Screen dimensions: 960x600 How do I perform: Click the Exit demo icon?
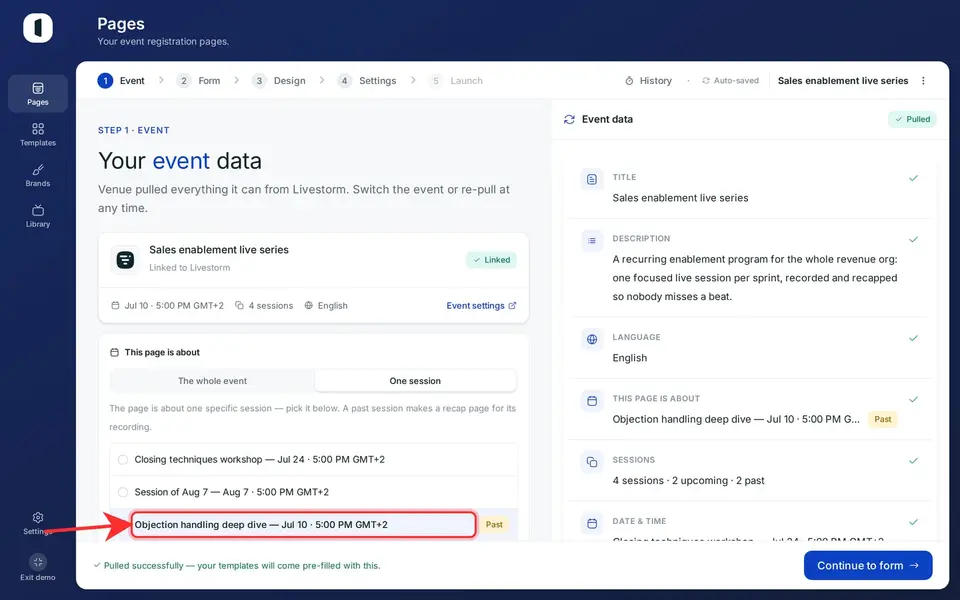(x=38, y=561)
